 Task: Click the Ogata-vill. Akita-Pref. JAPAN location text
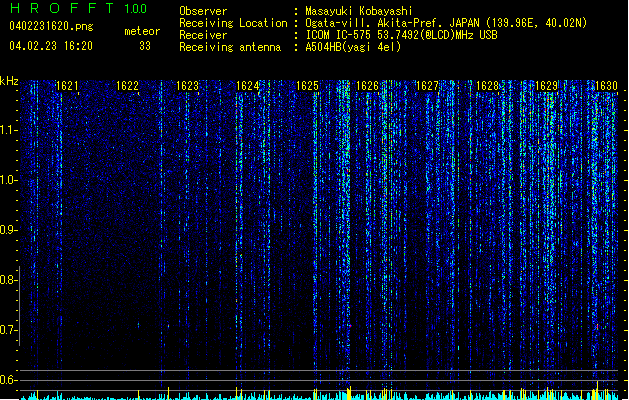click(446, 23)
